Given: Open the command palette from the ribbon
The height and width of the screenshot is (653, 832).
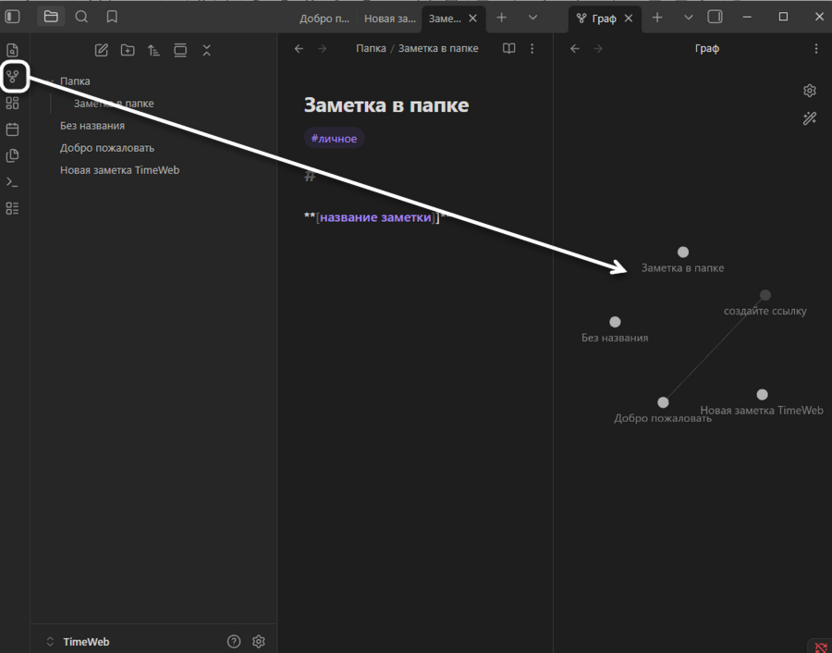Looking at the screenshot, I should 13,182.
